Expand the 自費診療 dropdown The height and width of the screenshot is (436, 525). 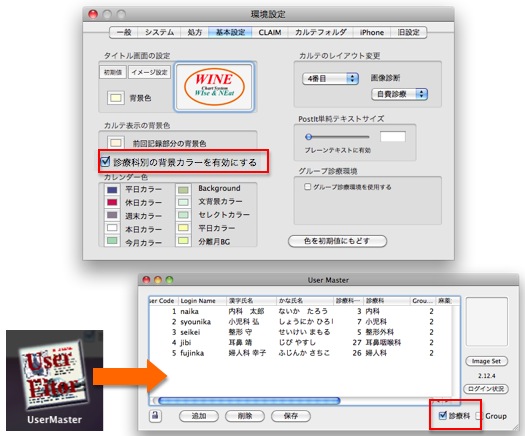pyautogui.click(x=399, y=94)
